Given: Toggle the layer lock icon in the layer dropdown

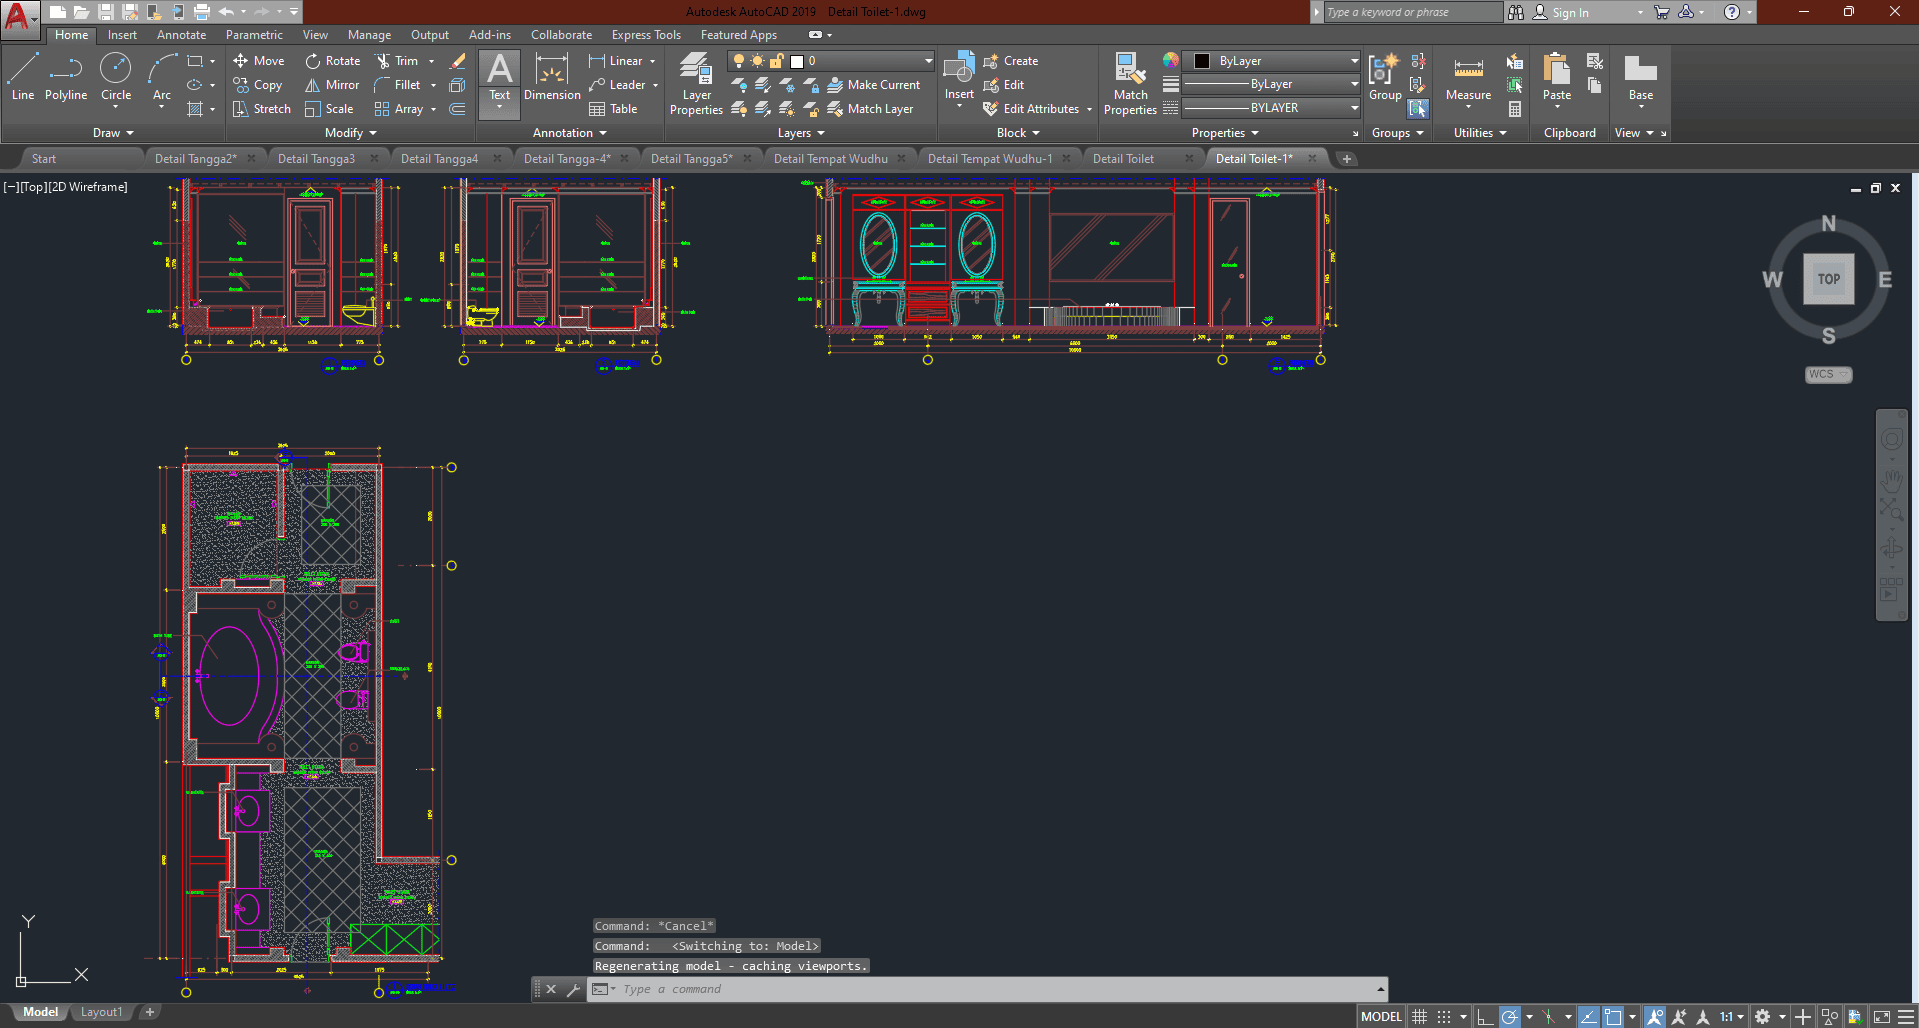Looking at the screenshot, I should point(776,61).
